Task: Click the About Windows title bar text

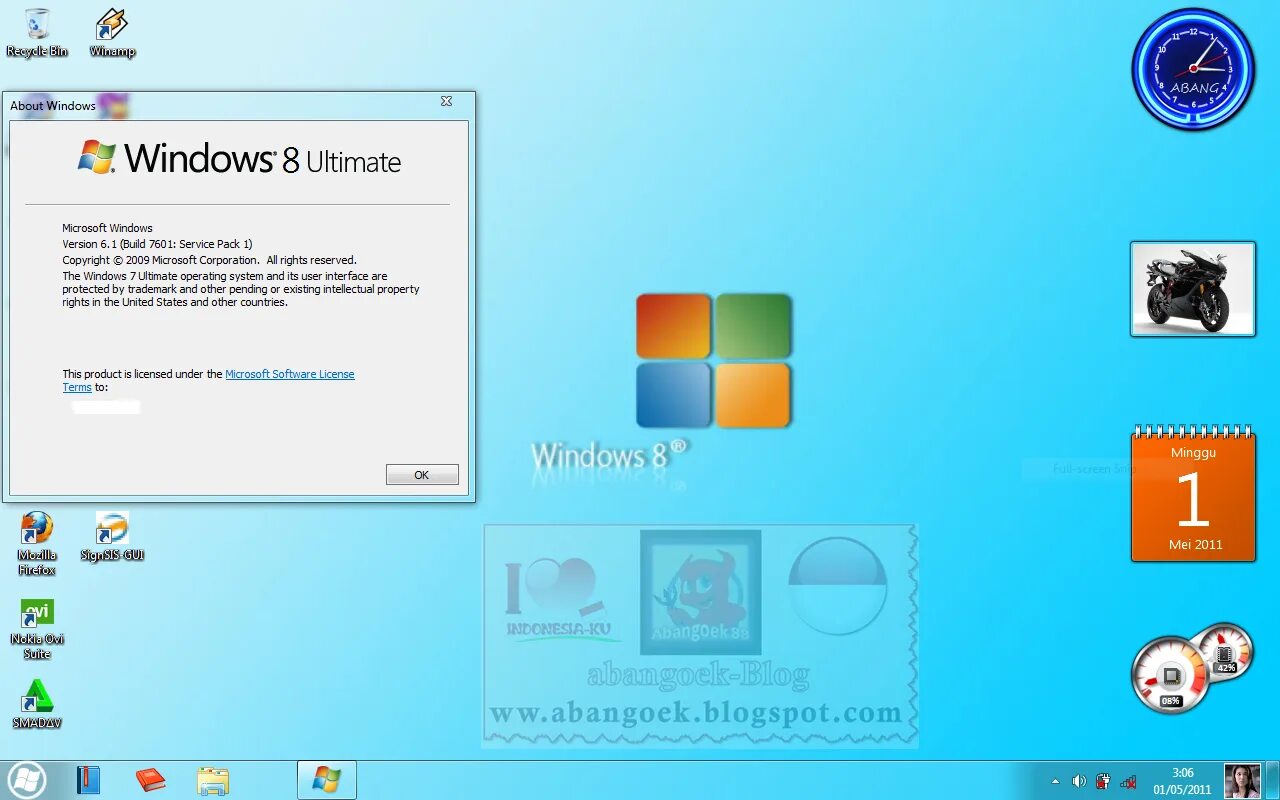Action: pyautogui.click(x=53, y=105)
